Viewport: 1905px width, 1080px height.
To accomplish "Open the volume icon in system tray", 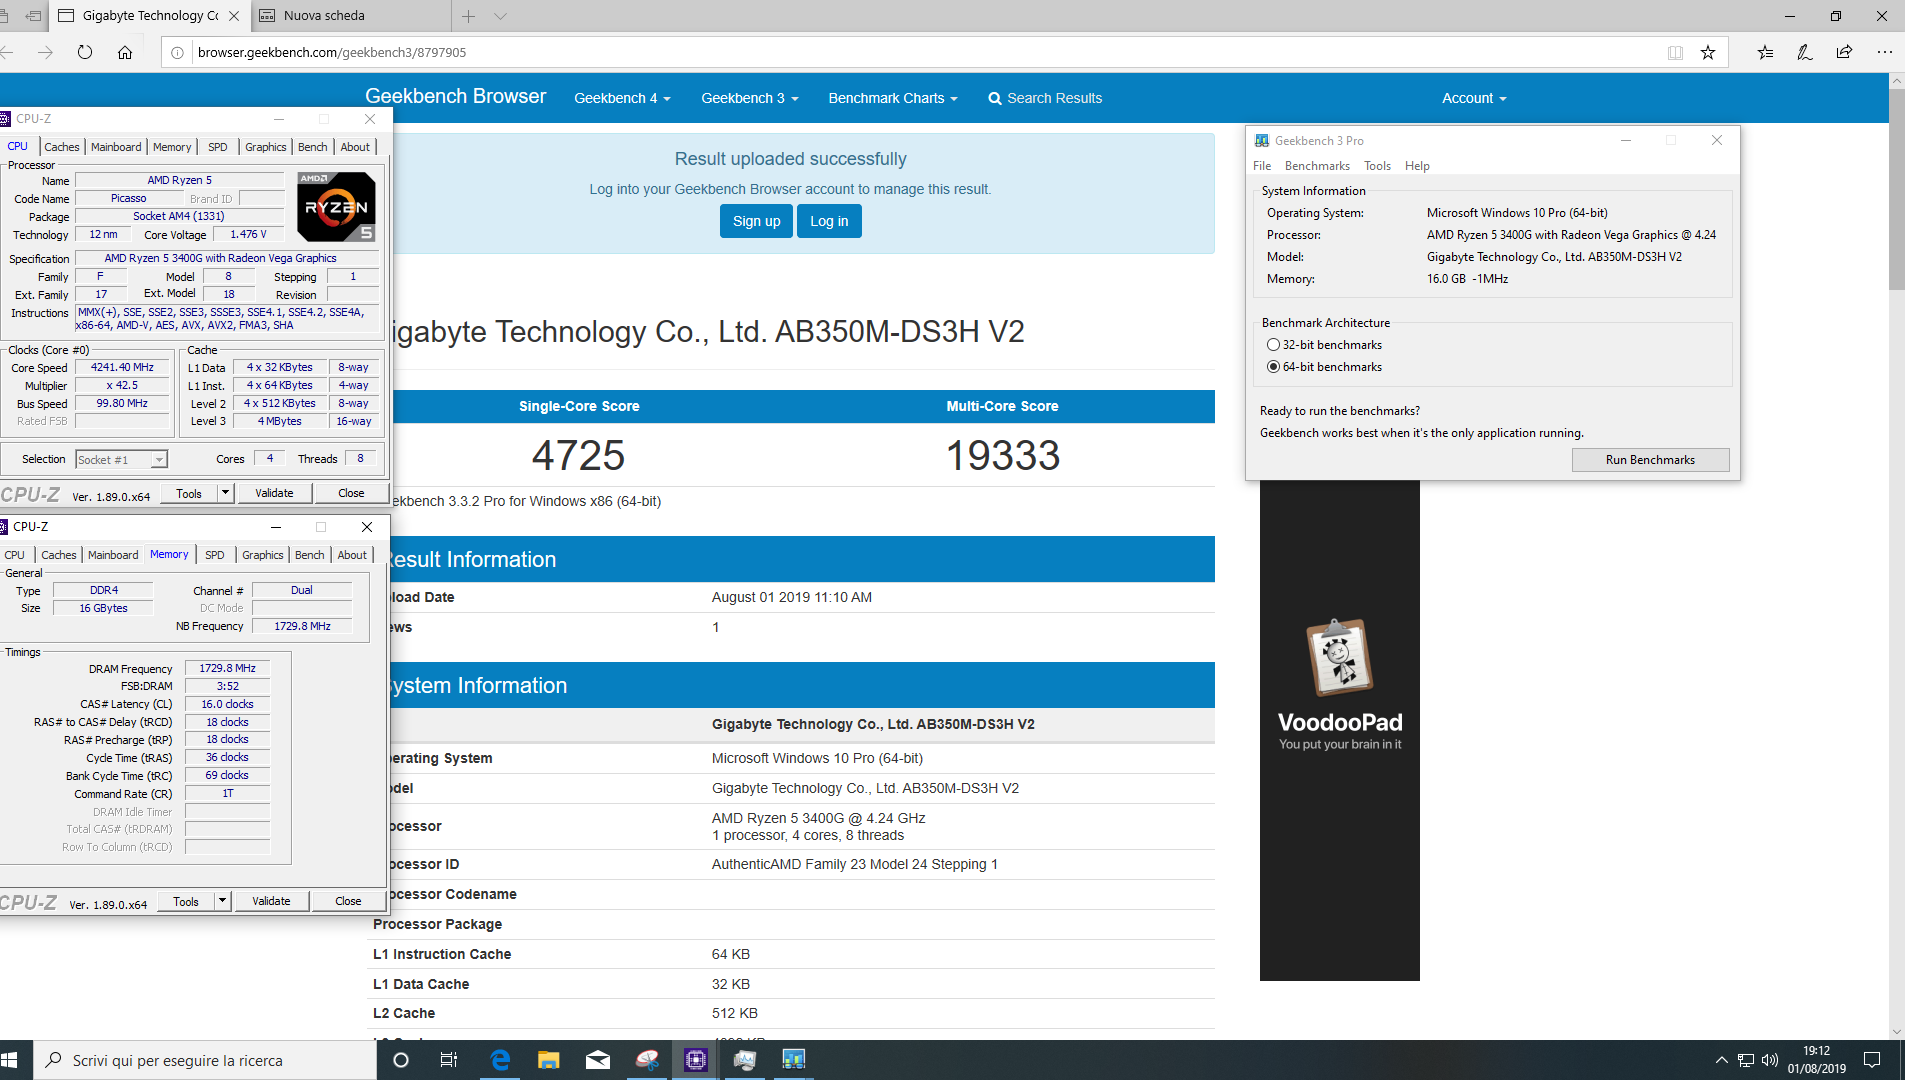I will point(1770,1060).
